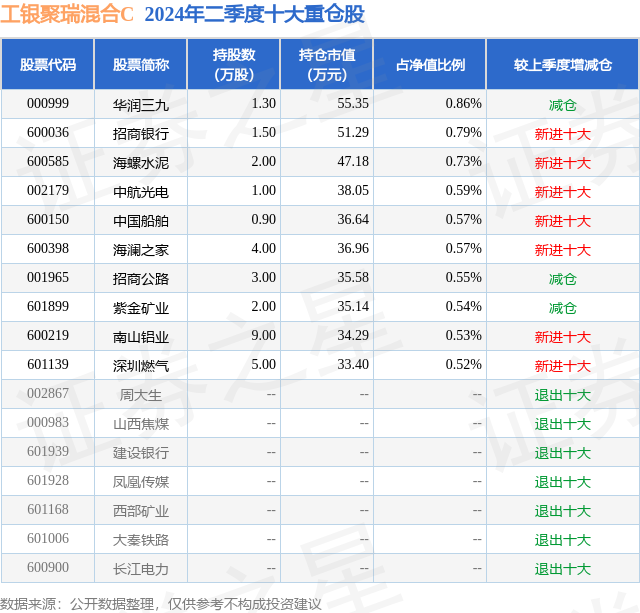Click the 海澜之家 stock name
640x613 pixels.
pyautogui.click(x=141, y=249)
